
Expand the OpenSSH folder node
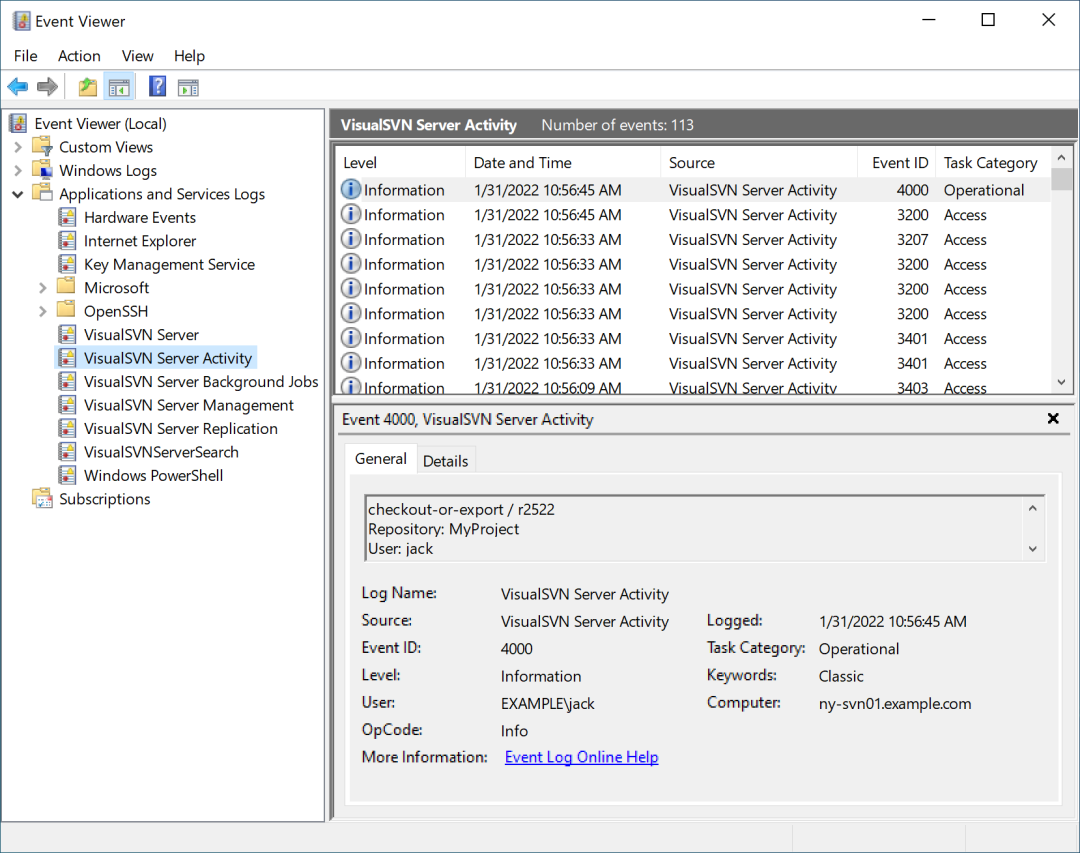pyautogui.click(x=43, y=311)
